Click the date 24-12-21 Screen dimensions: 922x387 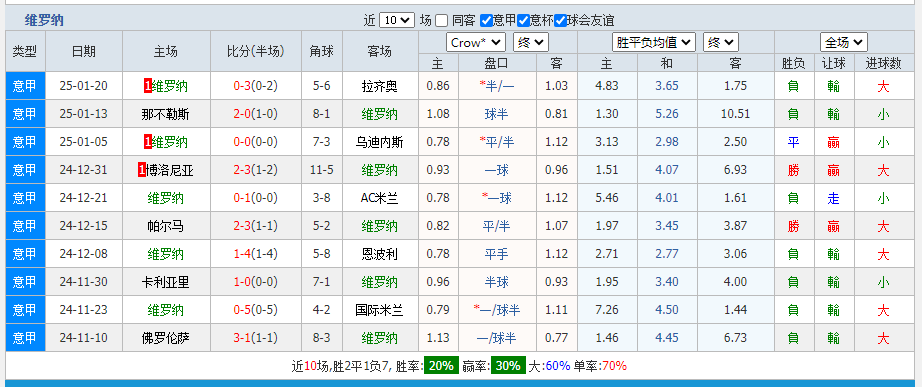point(83,198)
